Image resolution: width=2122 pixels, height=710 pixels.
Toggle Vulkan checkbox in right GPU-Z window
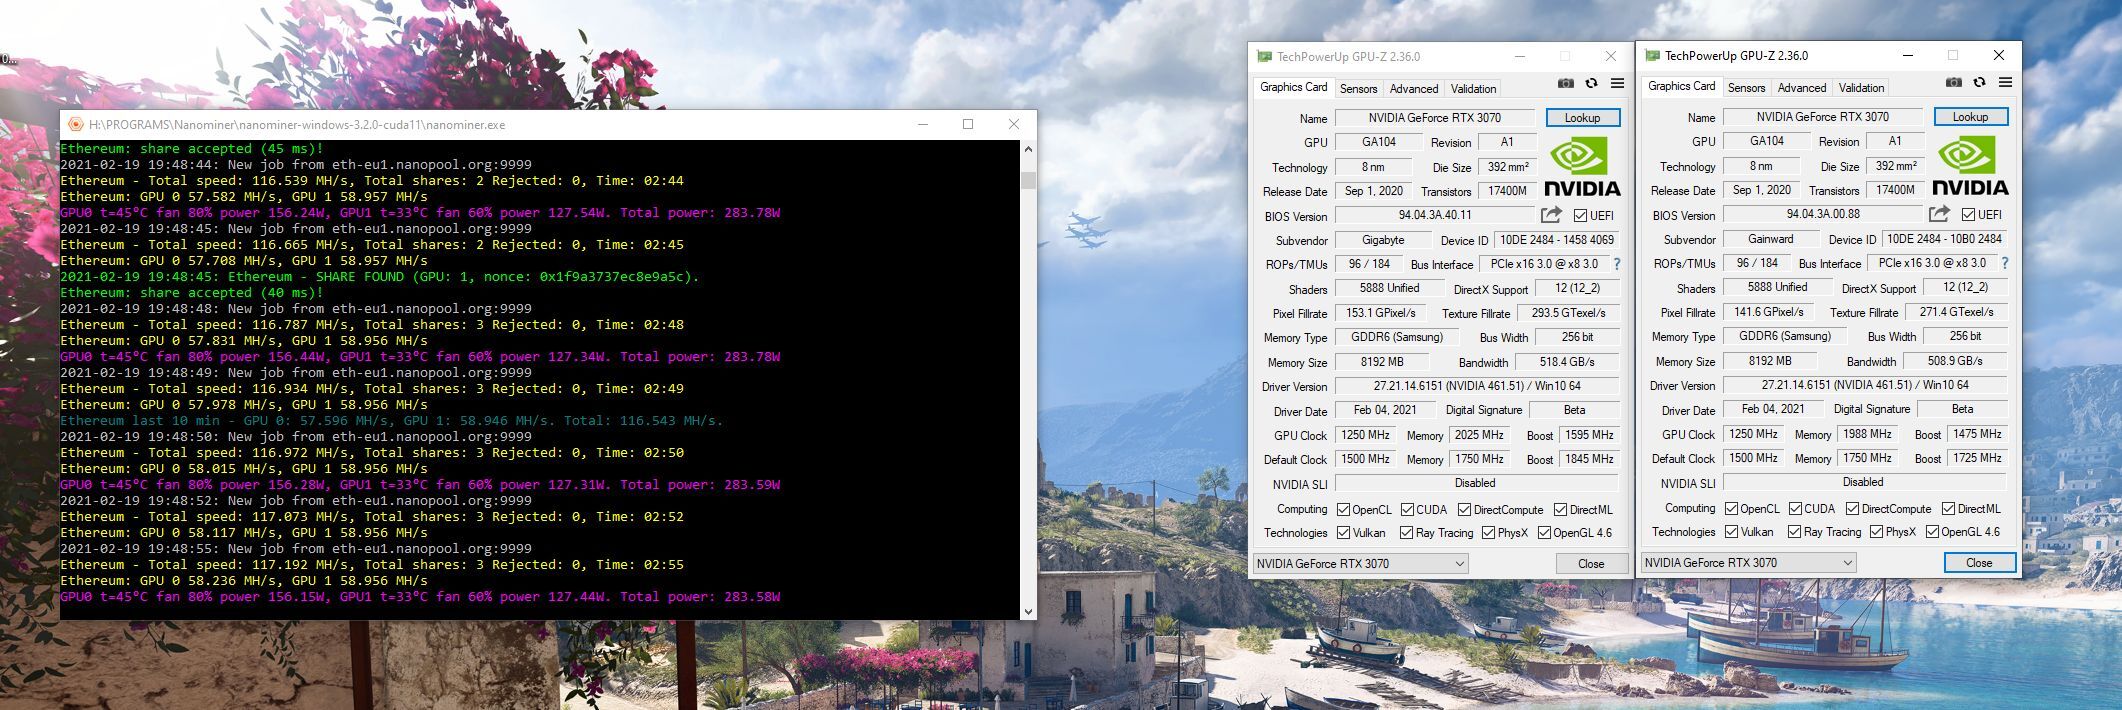(1732, 532)
